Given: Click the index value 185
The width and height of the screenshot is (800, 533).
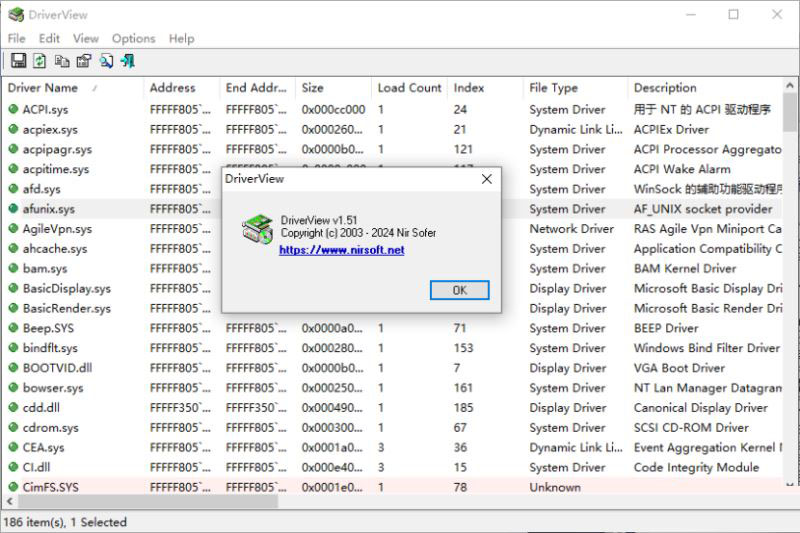Looking at the screenshot, I should (463, 408).
